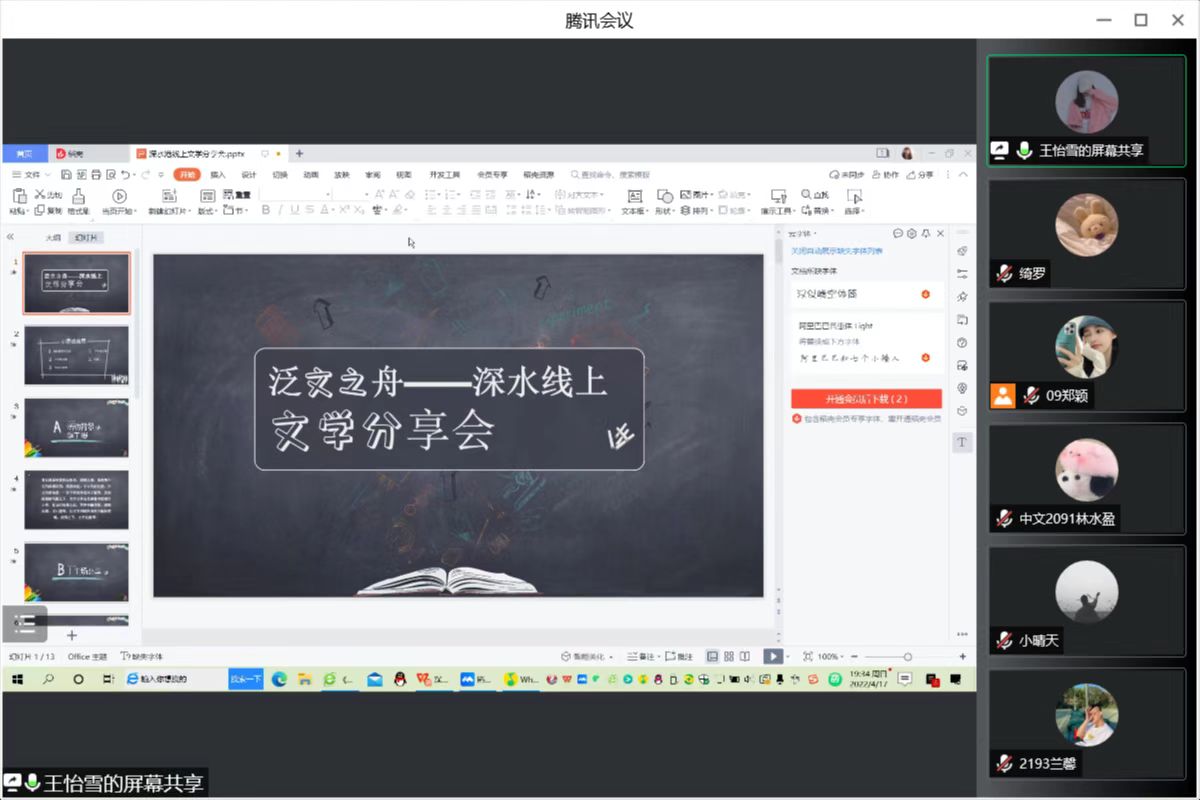Expand the 文件 menu dropdown

(30, 174)
